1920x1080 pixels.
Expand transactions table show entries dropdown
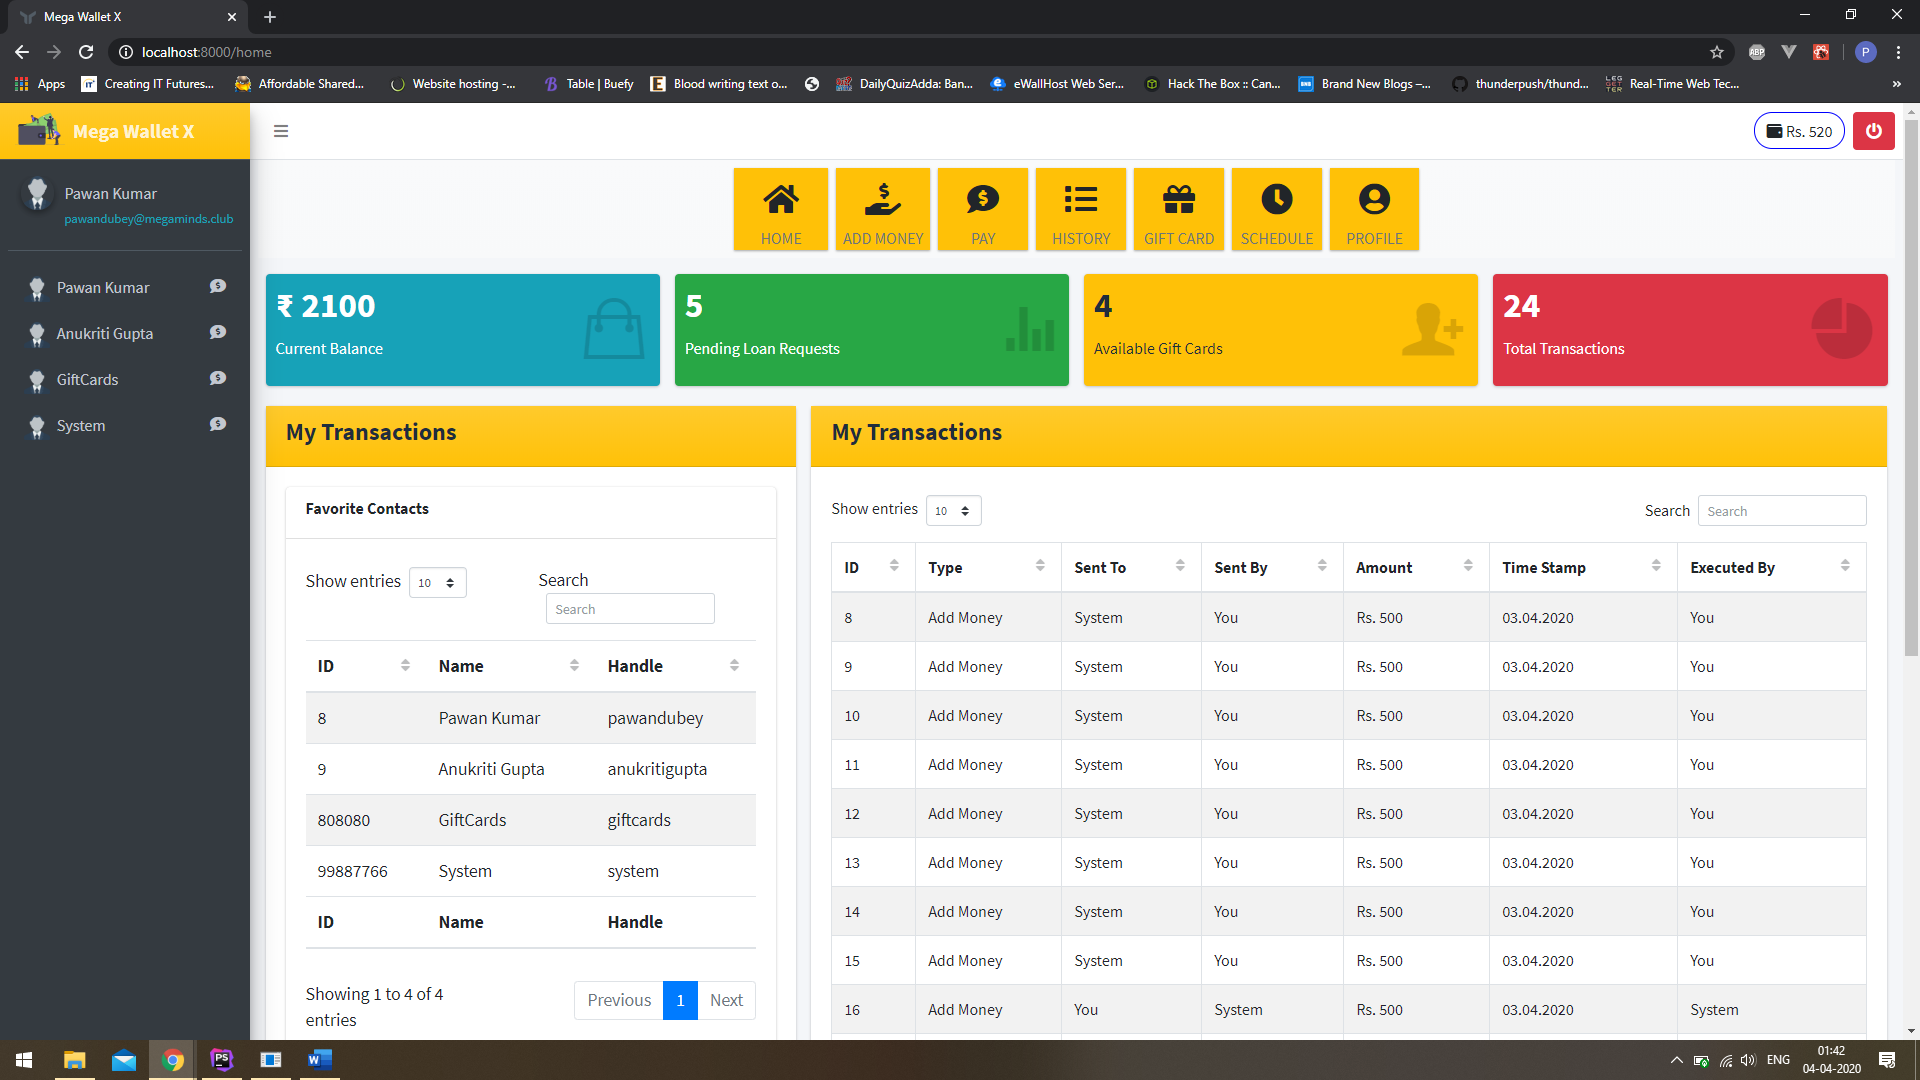953,511
